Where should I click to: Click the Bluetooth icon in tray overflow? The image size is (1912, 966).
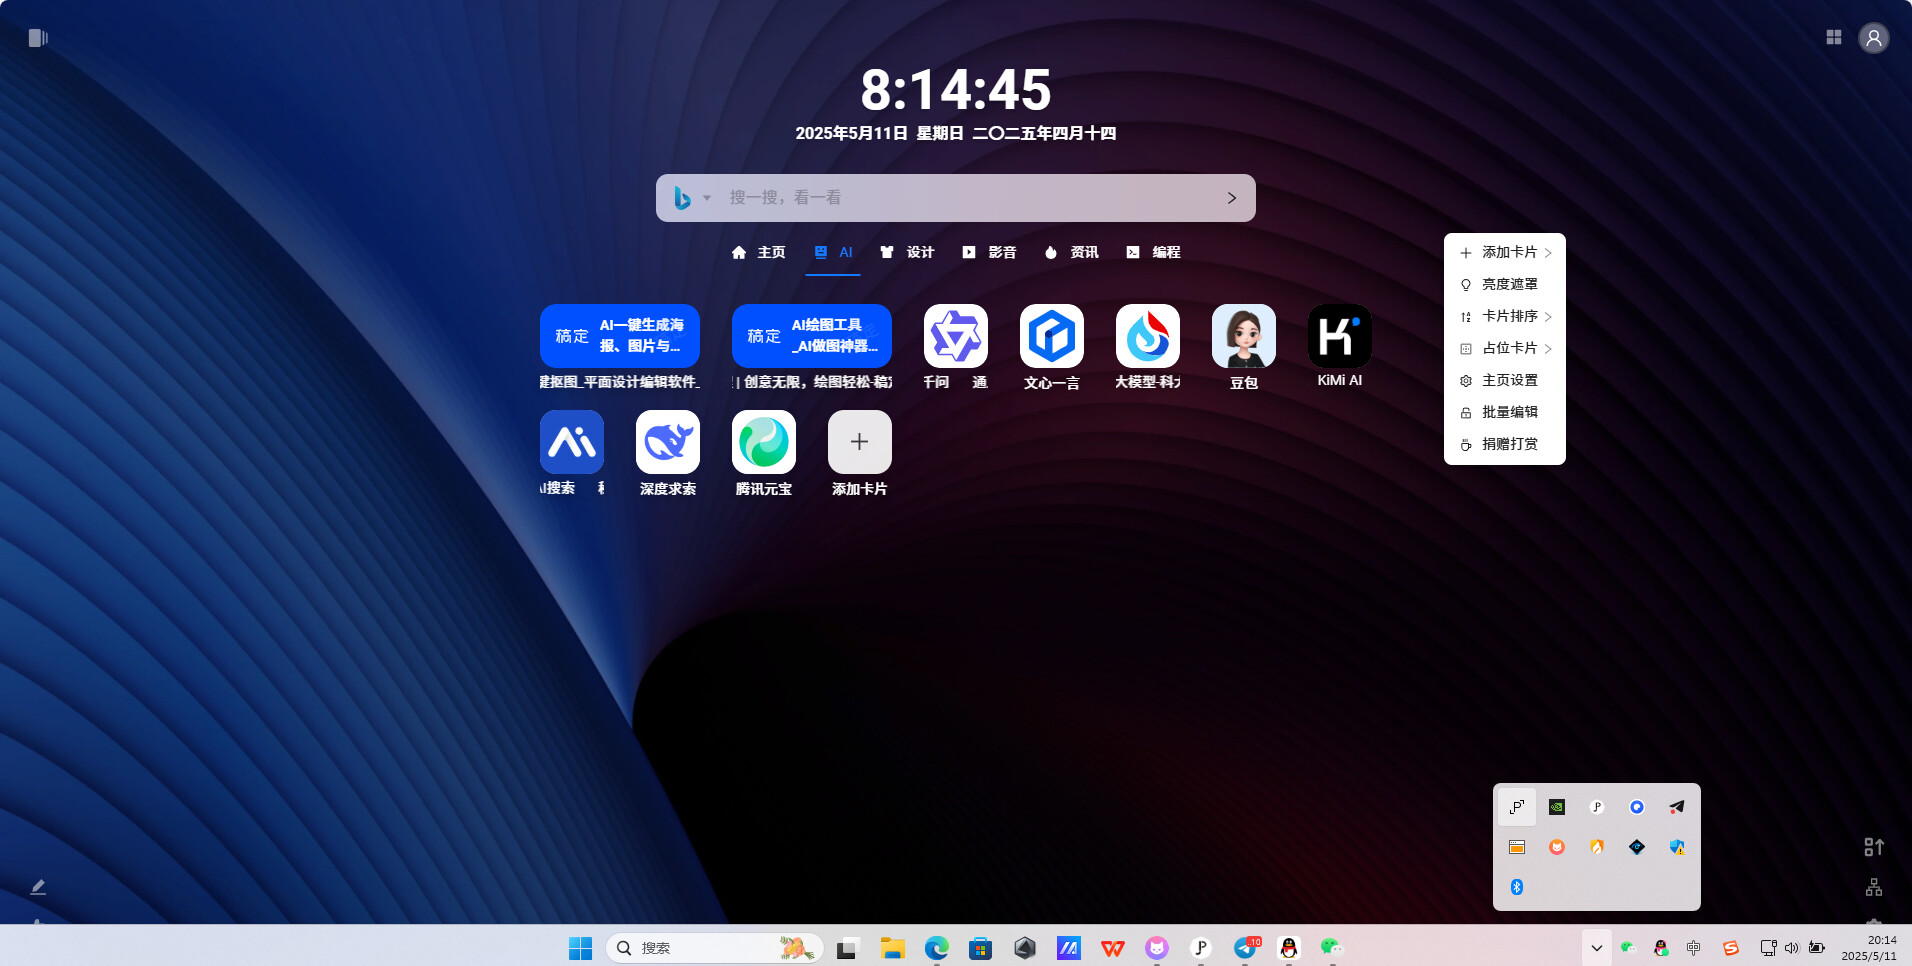1517,887
